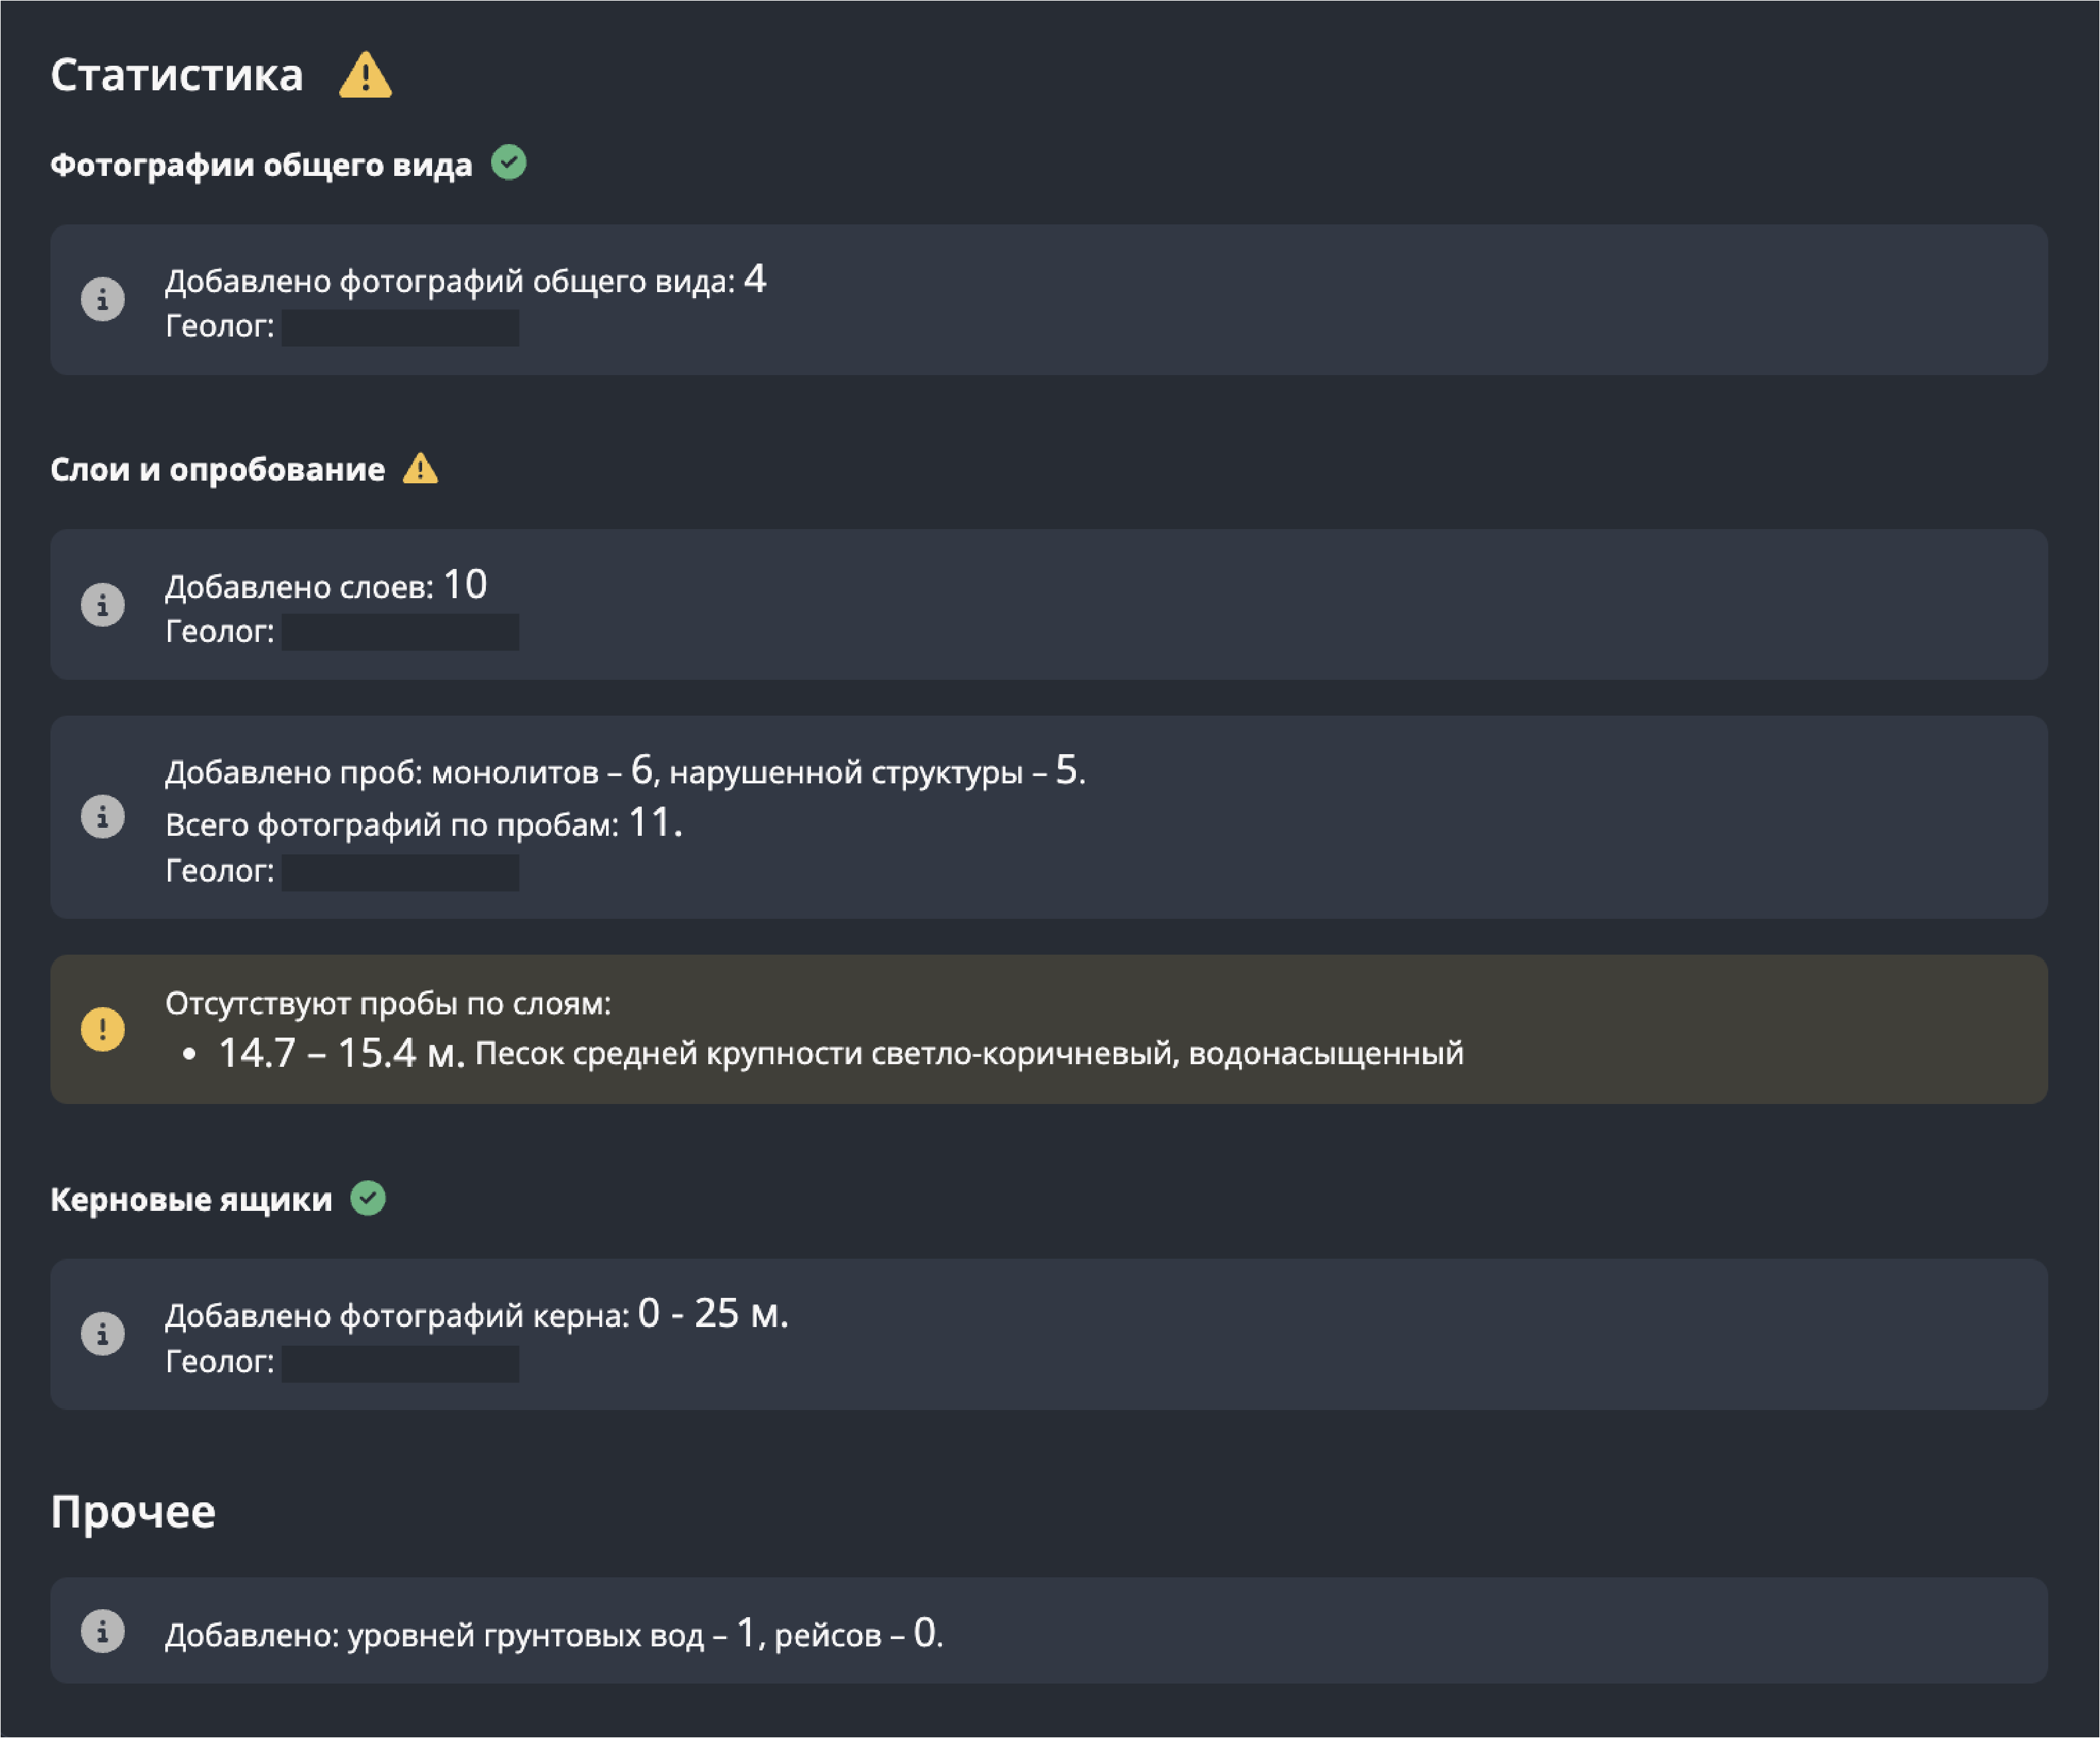Viewport: 2100px width, 1738px height.
Task: Click yellow exclamation icon for missing samples
Action: tap(102, 1028)
